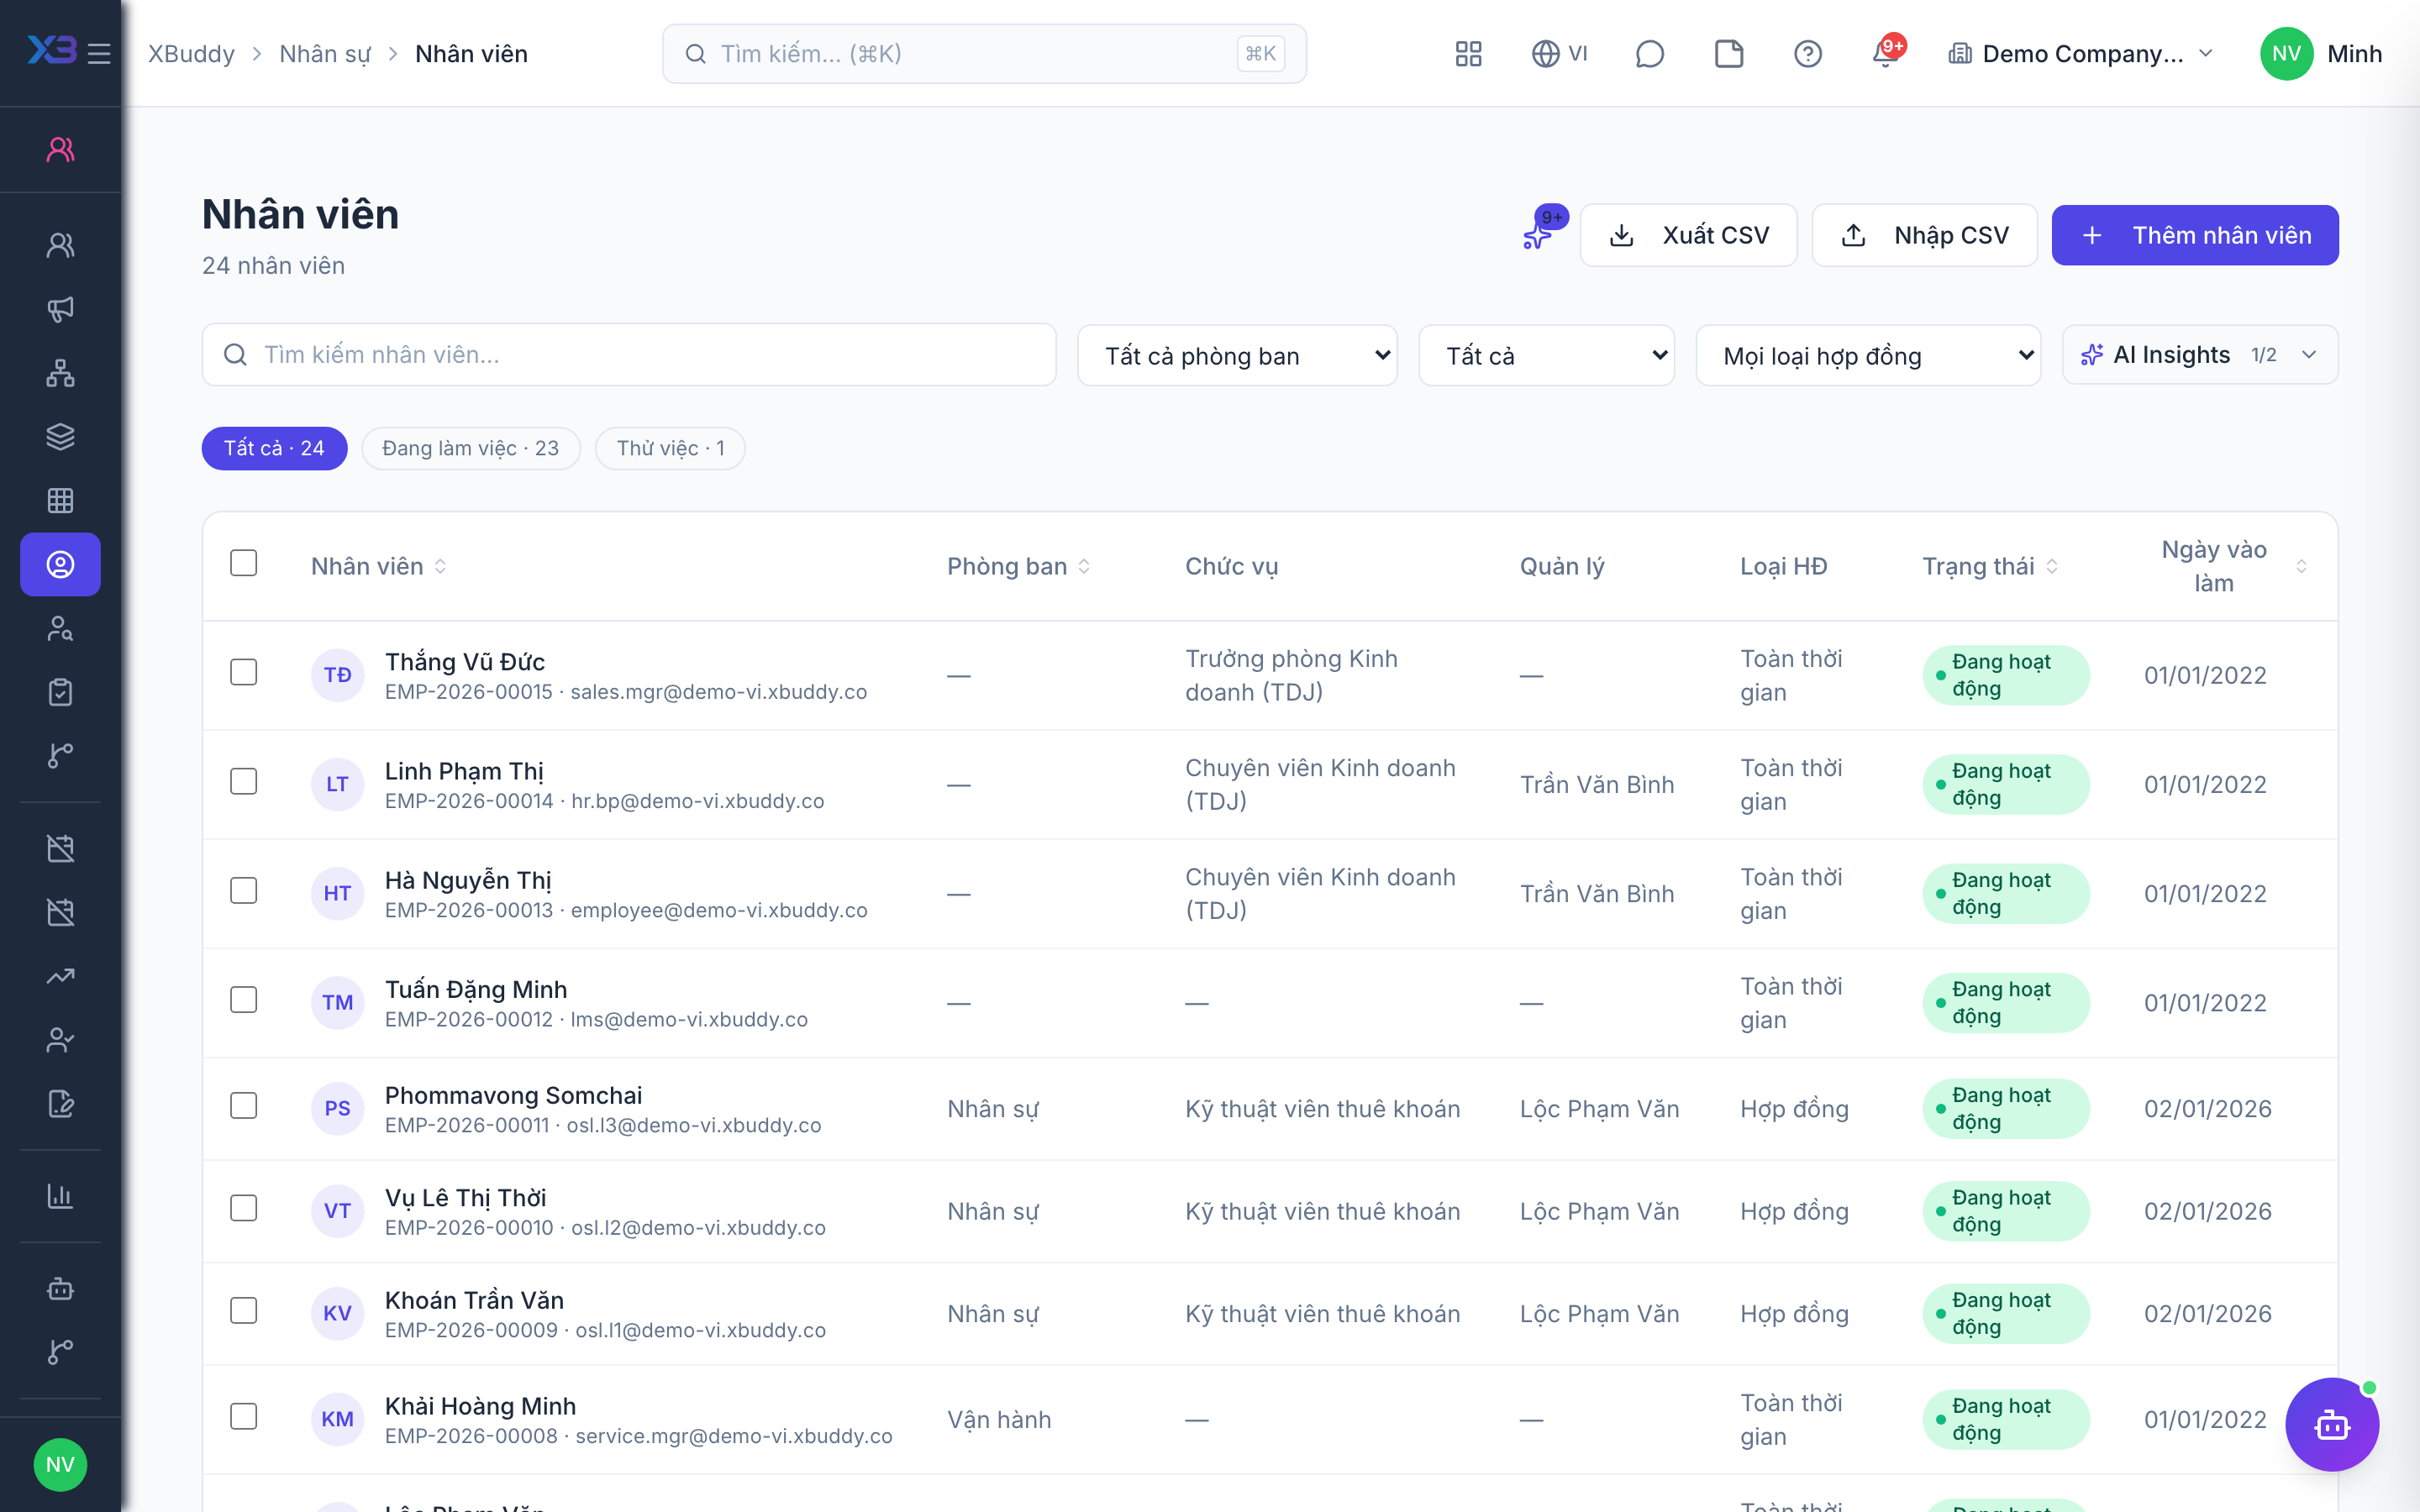This screenshot has height=1512, width=2420.
Task: Open the table grid icon in sidebar
Action: pos(61,501)
